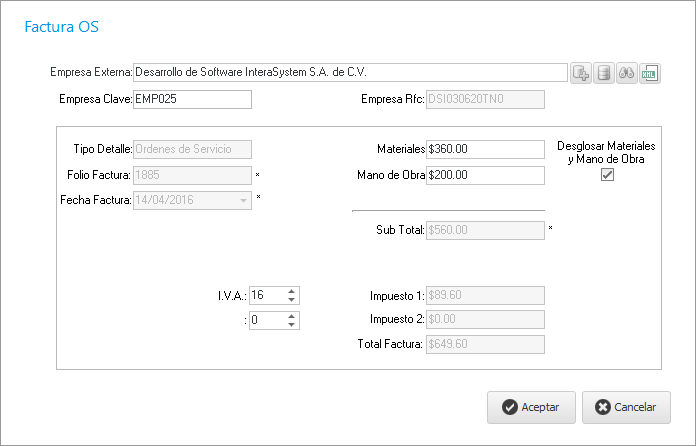Click the Empresa Clave input field
696x446 pixels.
coord(191,99)
